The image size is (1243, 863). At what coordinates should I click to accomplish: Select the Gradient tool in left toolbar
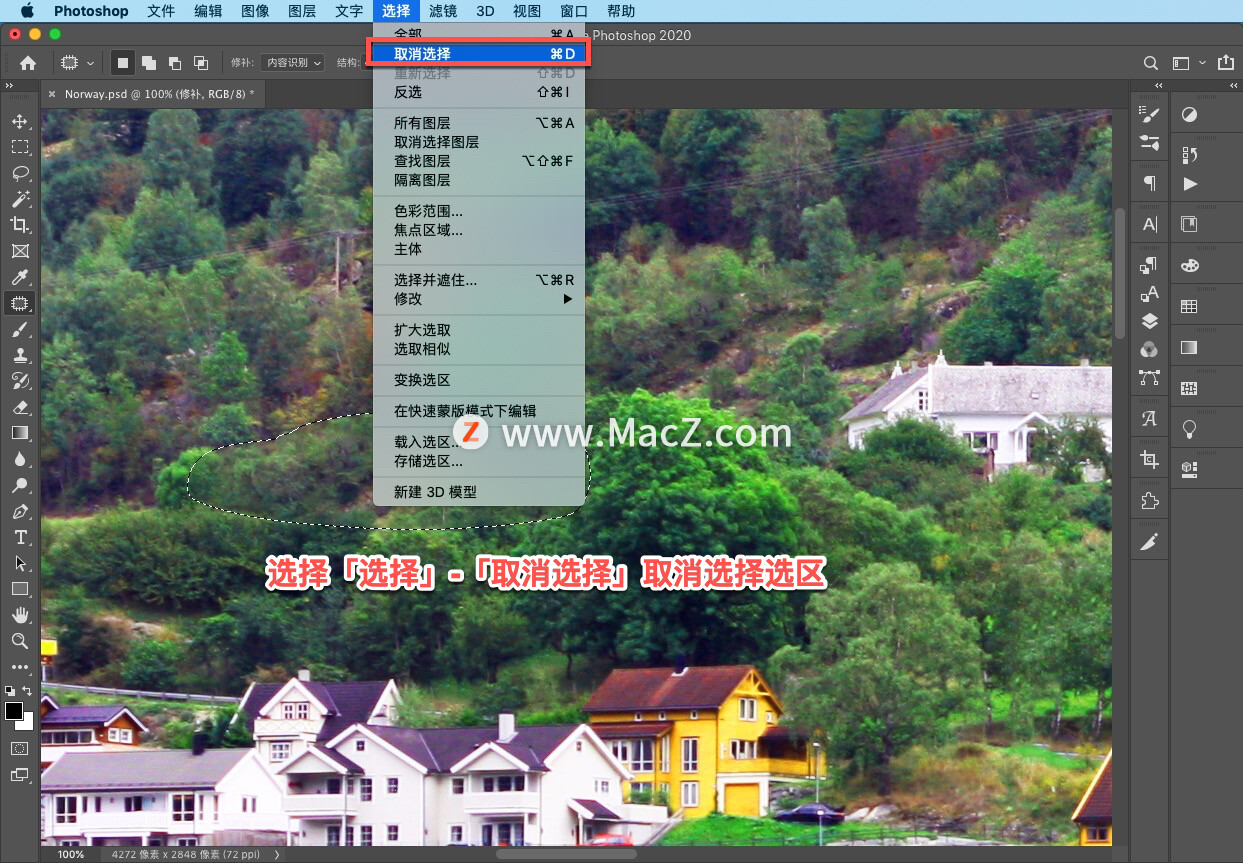click(20, 433)
